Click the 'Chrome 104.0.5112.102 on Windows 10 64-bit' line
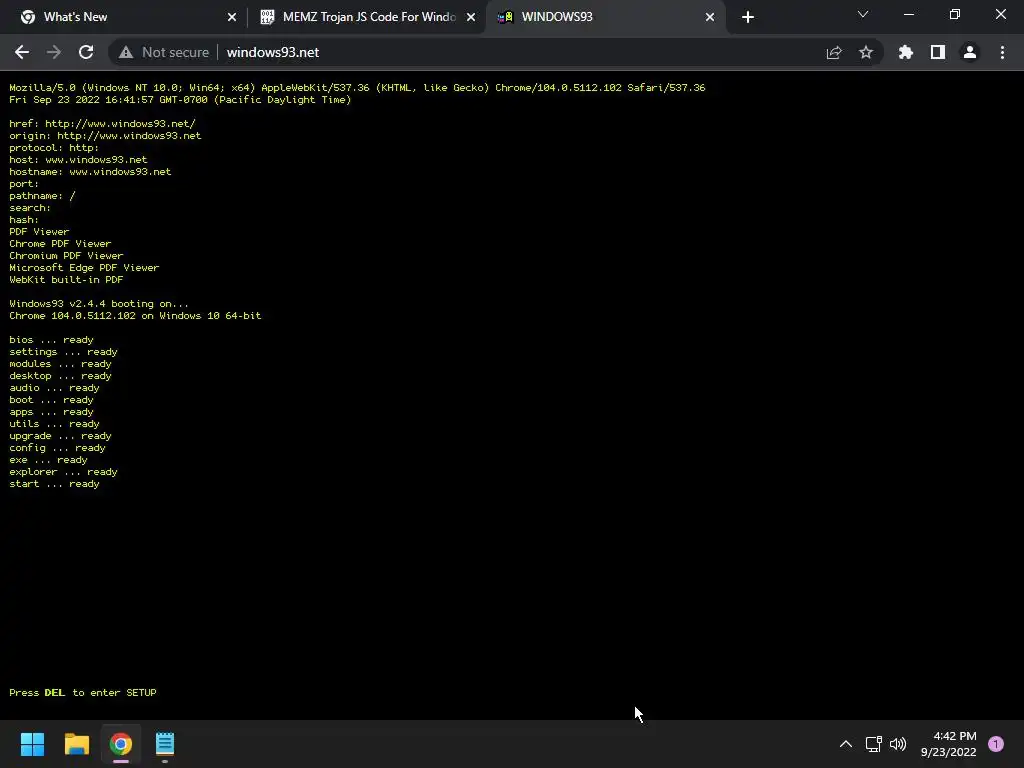This screenshot has width=1024, height=768. pyautogui.click(x=135, y=315)
